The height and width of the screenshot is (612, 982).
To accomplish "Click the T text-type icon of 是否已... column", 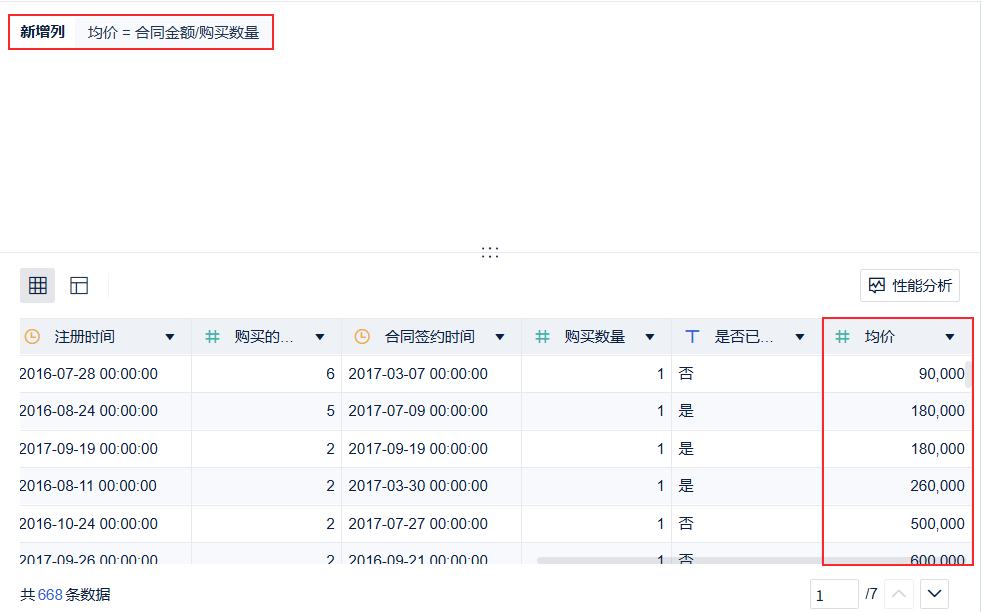I will click(692, 337).
